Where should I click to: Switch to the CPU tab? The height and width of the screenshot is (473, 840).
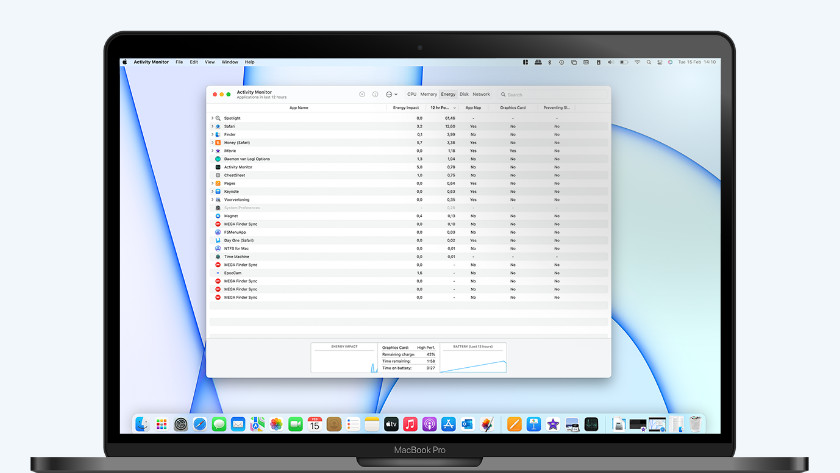(412, 94)
